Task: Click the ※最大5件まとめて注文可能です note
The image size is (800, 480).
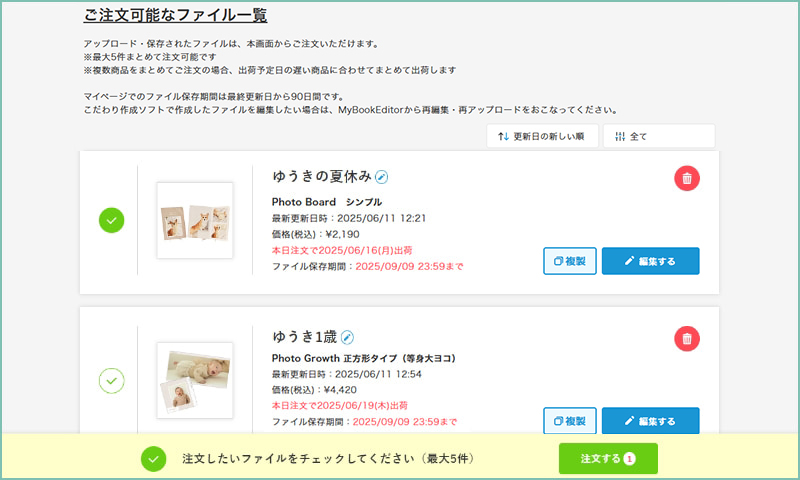Action: coord(150,57)
